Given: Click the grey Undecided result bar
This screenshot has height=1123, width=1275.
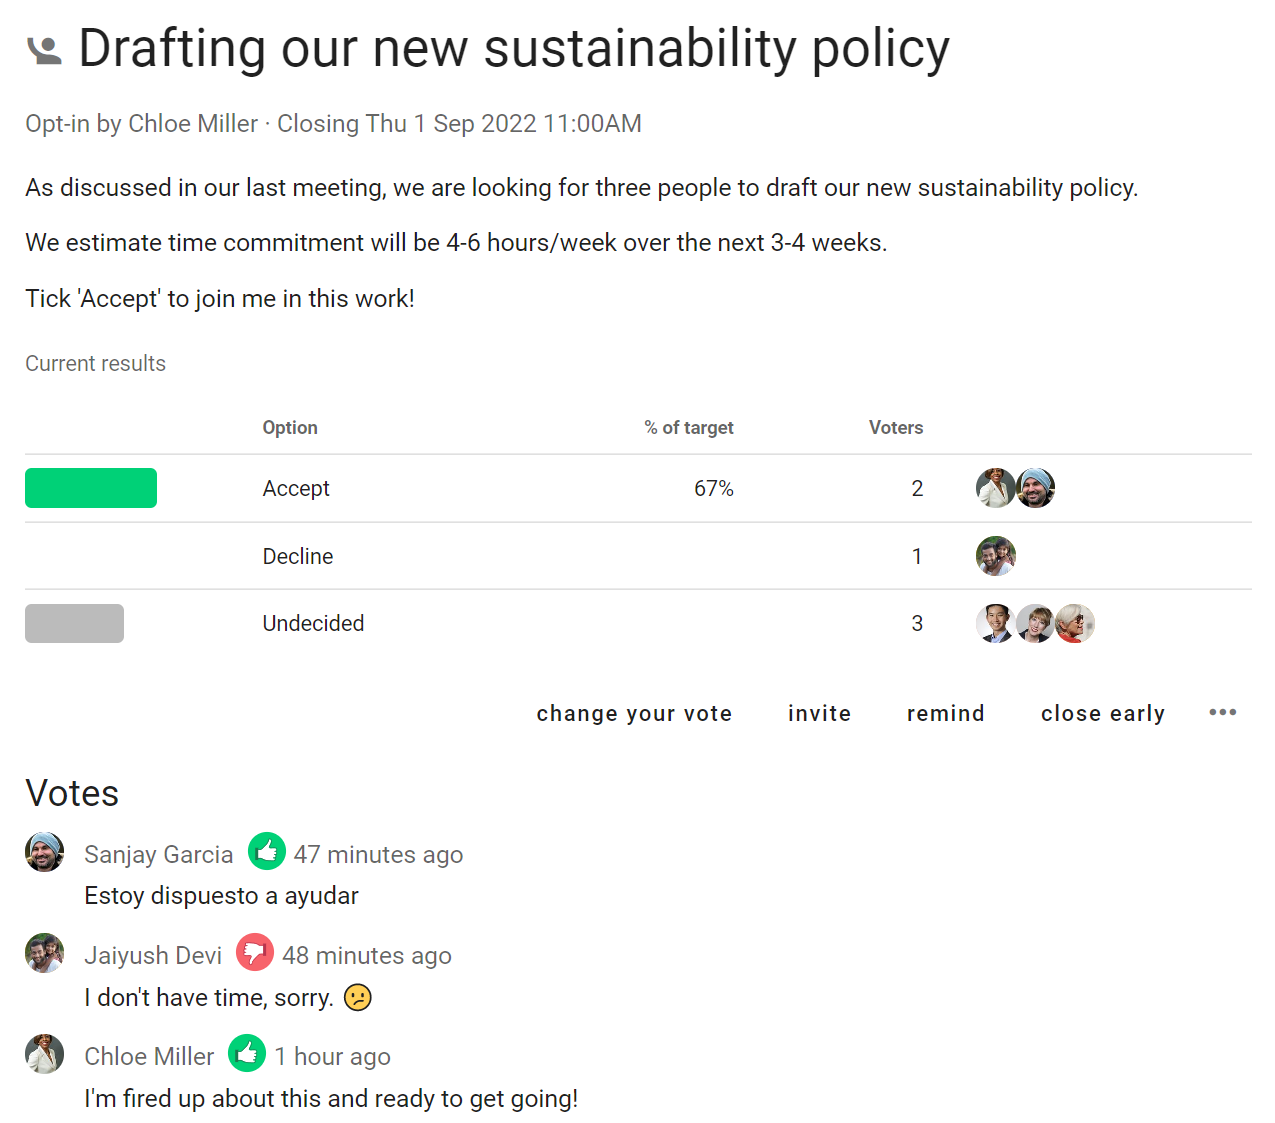Looking at the screenshot, I should pyautogui.click(x=74, y=623).
